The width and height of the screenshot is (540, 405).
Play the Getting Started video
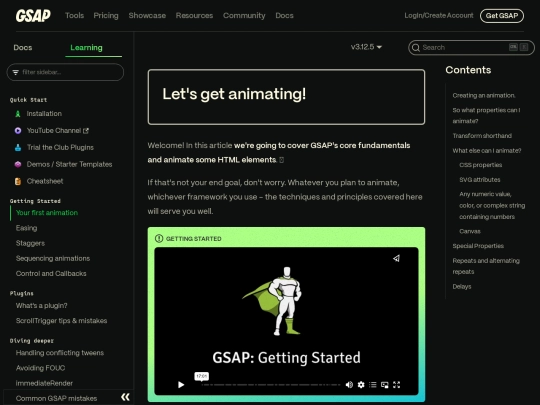[x=181, y=385]
